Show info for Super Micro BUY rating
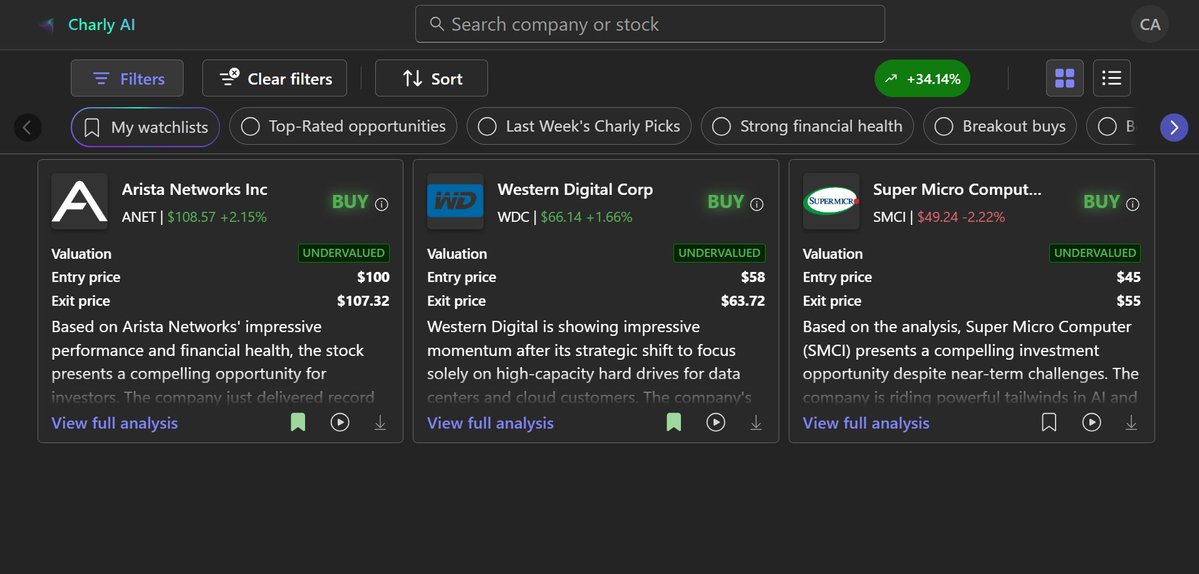The height and width of the screenshot is (574, 1199). point(1133,204)
